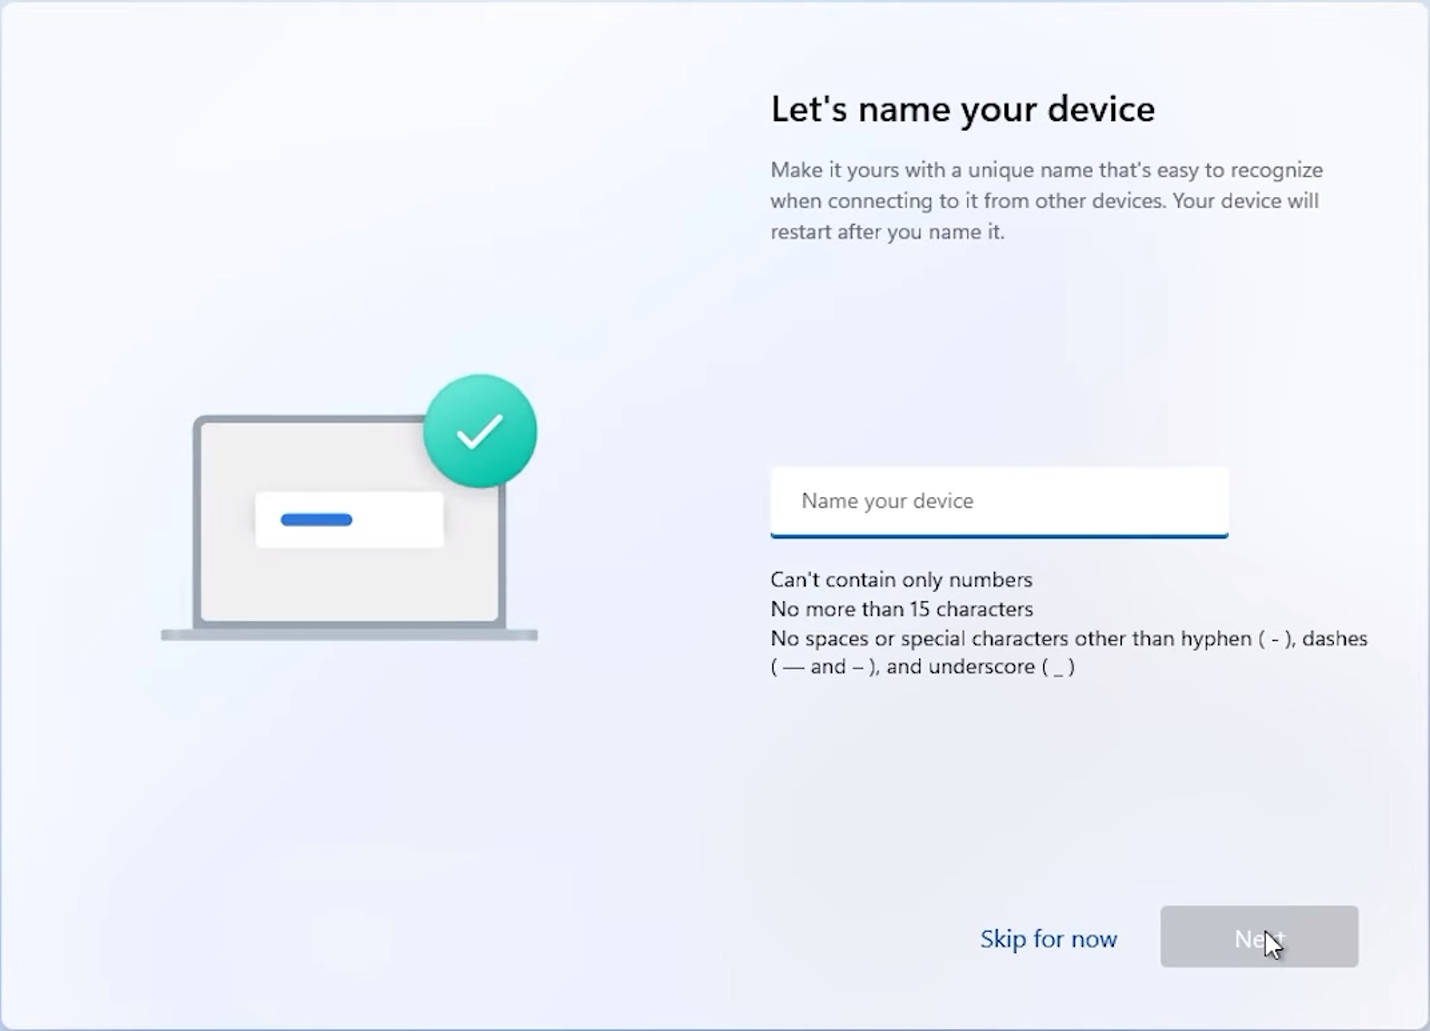Click the green checkmark badge icon

[480, 431]
